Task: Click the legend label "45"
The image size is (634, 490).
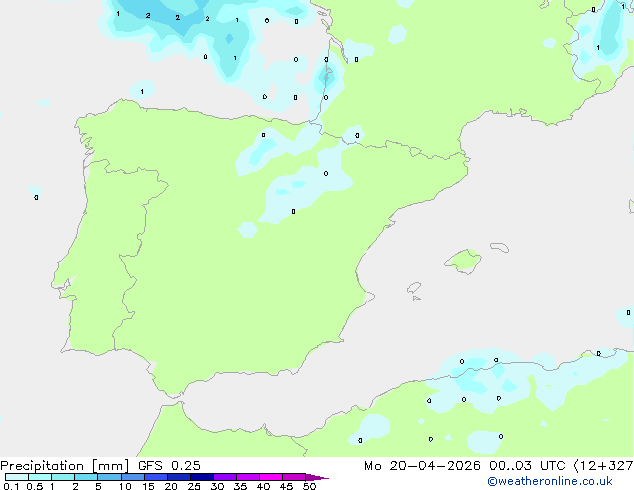Action: [286, 486]
